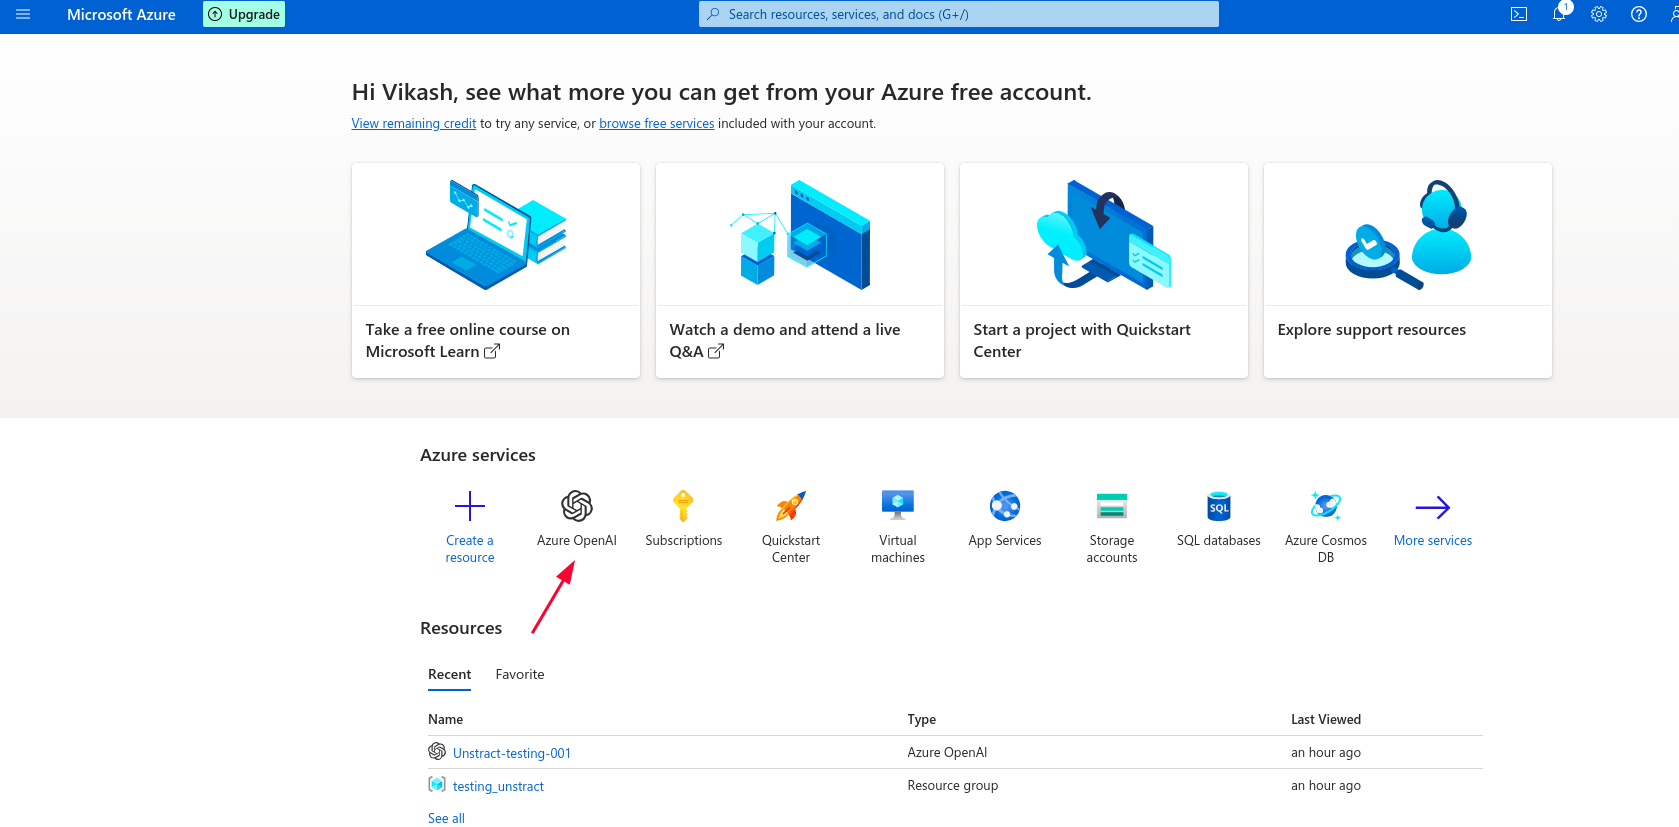This screenshot has width=1679, height=827.
Task: Click the 'Azure OpenAI' type cell
Action: [x=947, y=753]
